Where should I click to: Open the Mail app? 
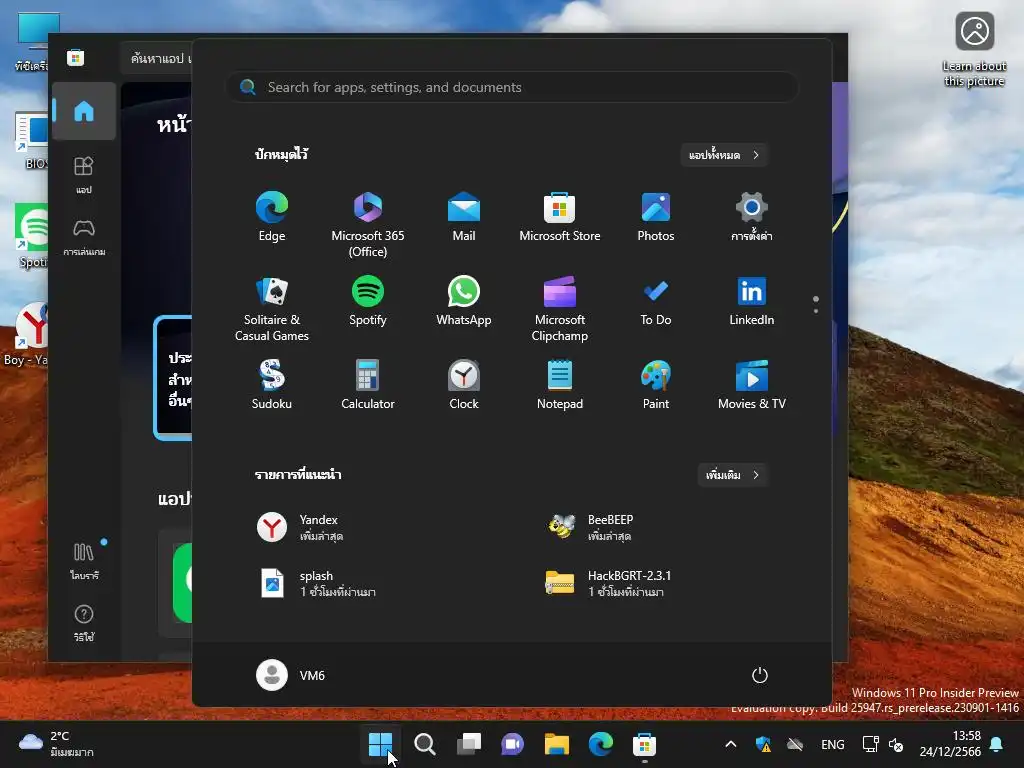coord(464,217)
